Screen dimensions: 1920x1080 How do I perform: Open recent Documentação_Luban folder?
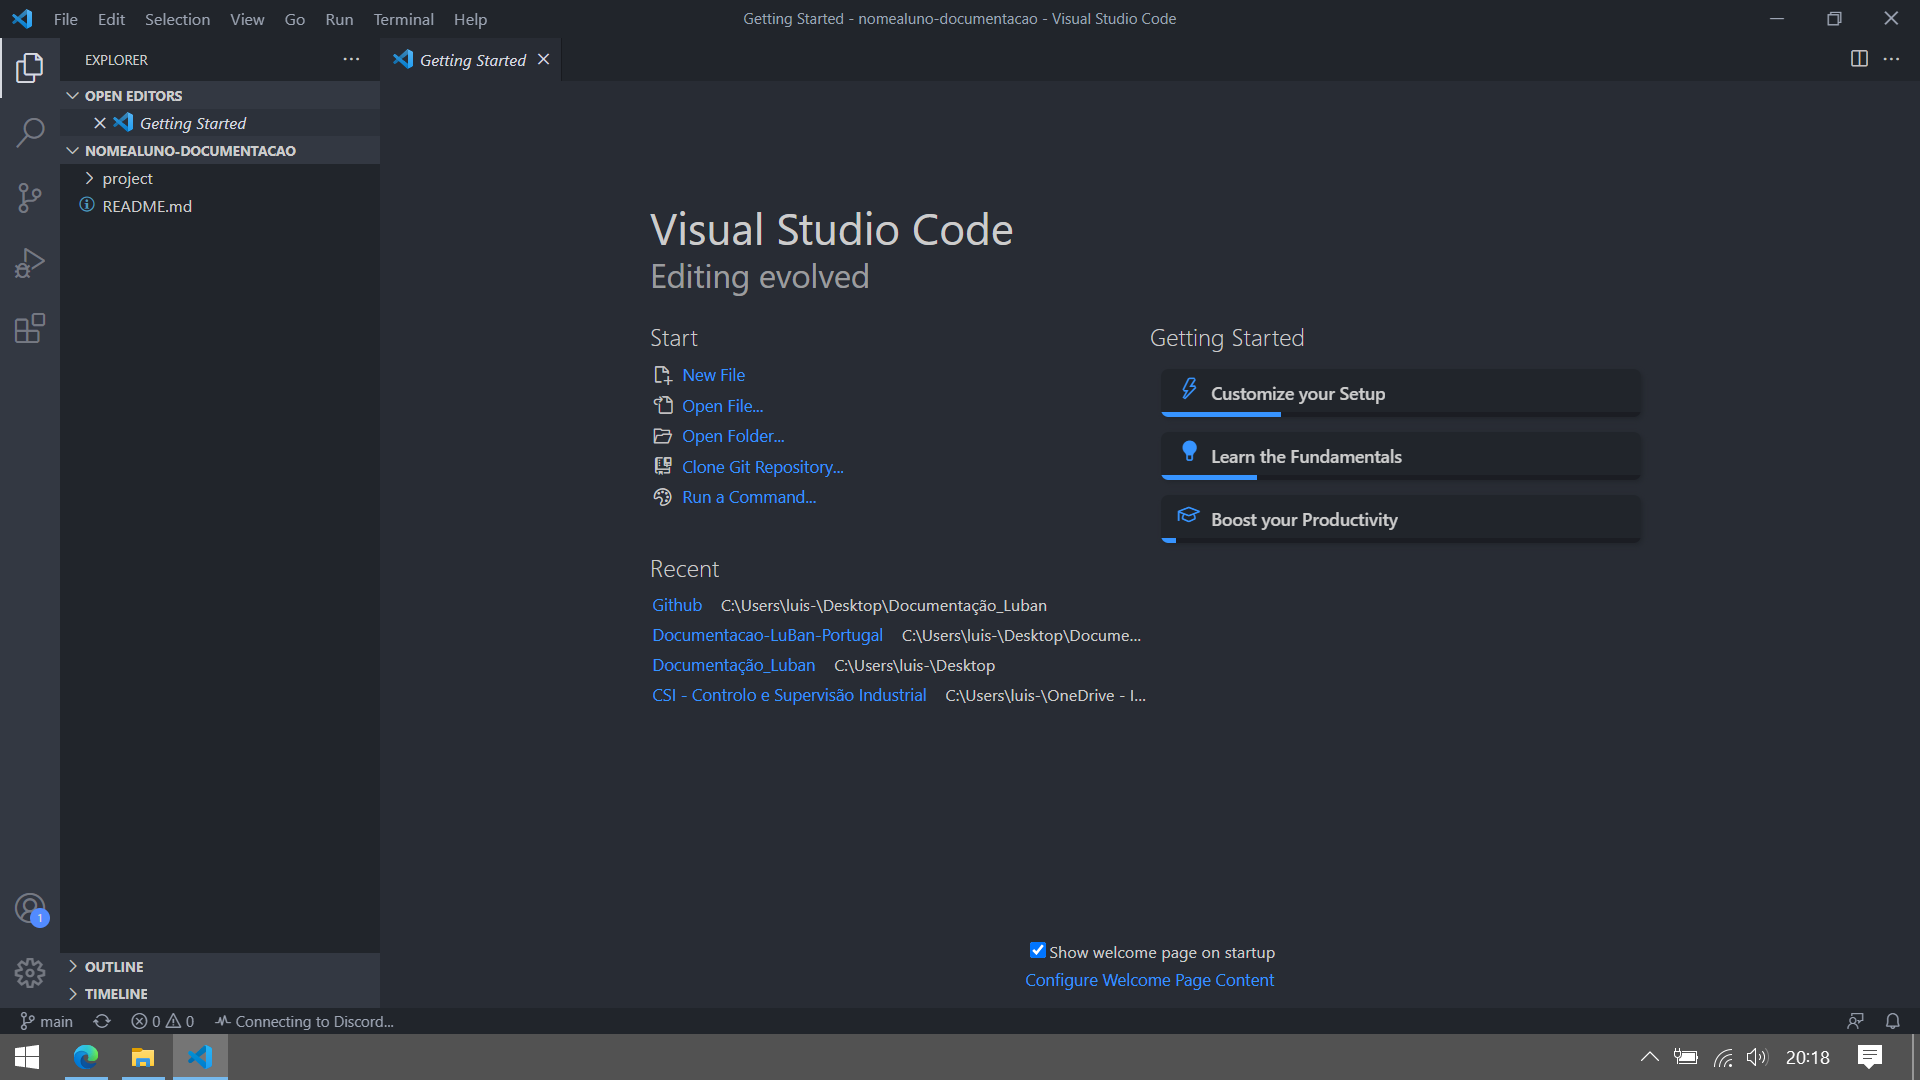[x=733, y=665]
